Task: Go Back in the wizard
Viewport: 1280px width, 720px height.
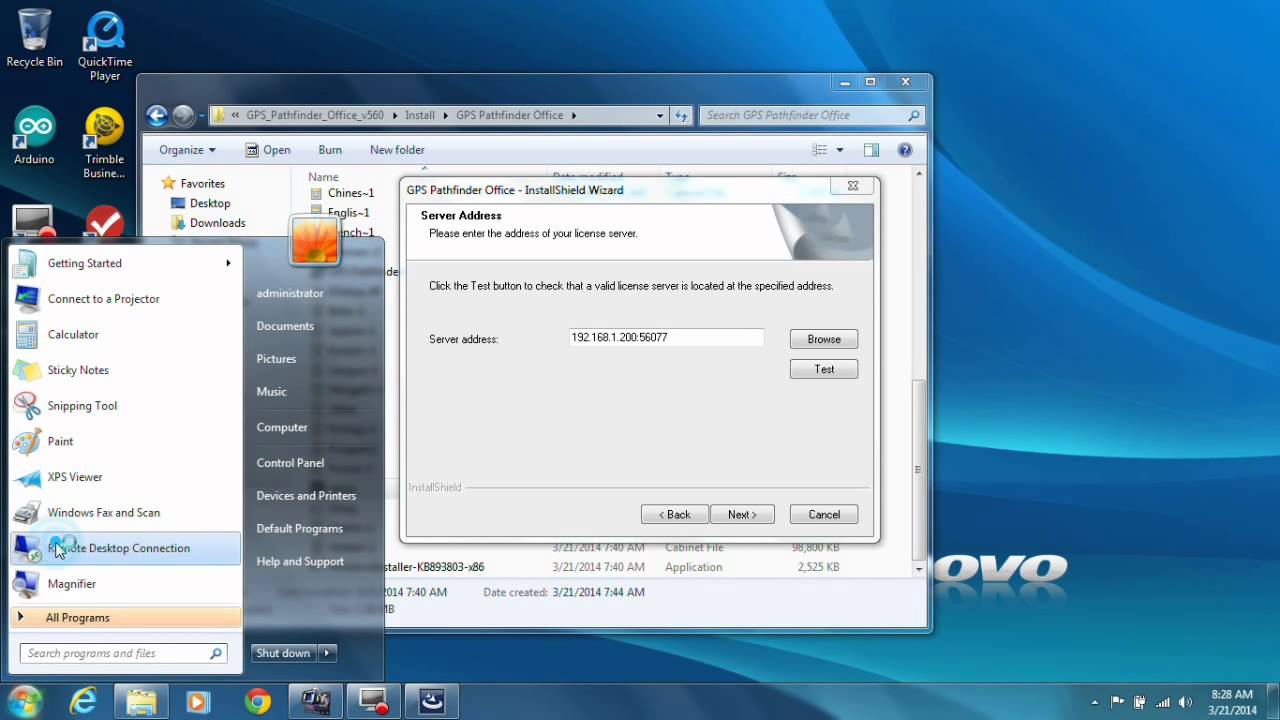Action: 675,514
